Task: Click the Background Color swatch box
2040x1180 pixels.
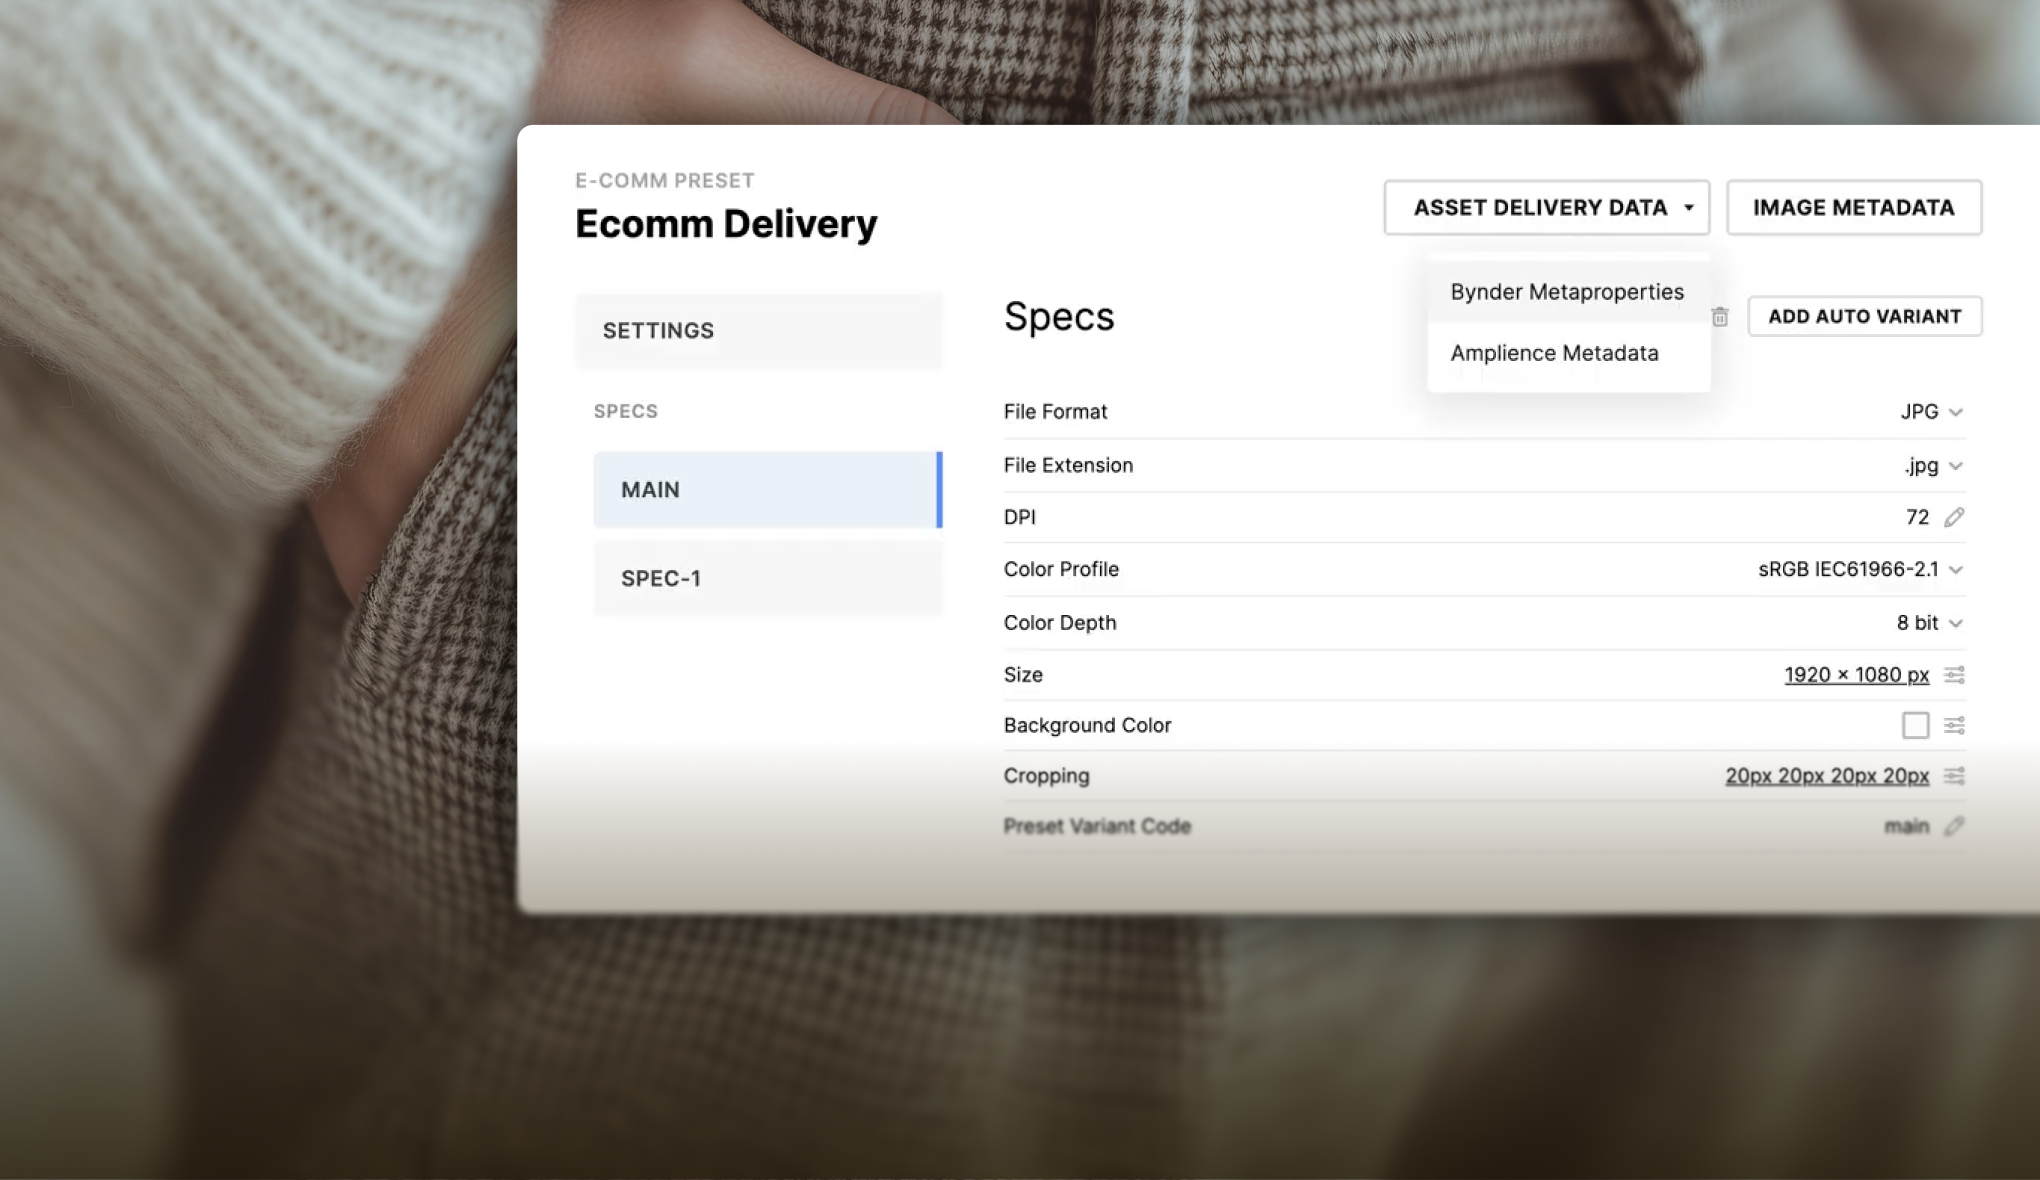Action: pos(1915,725)
